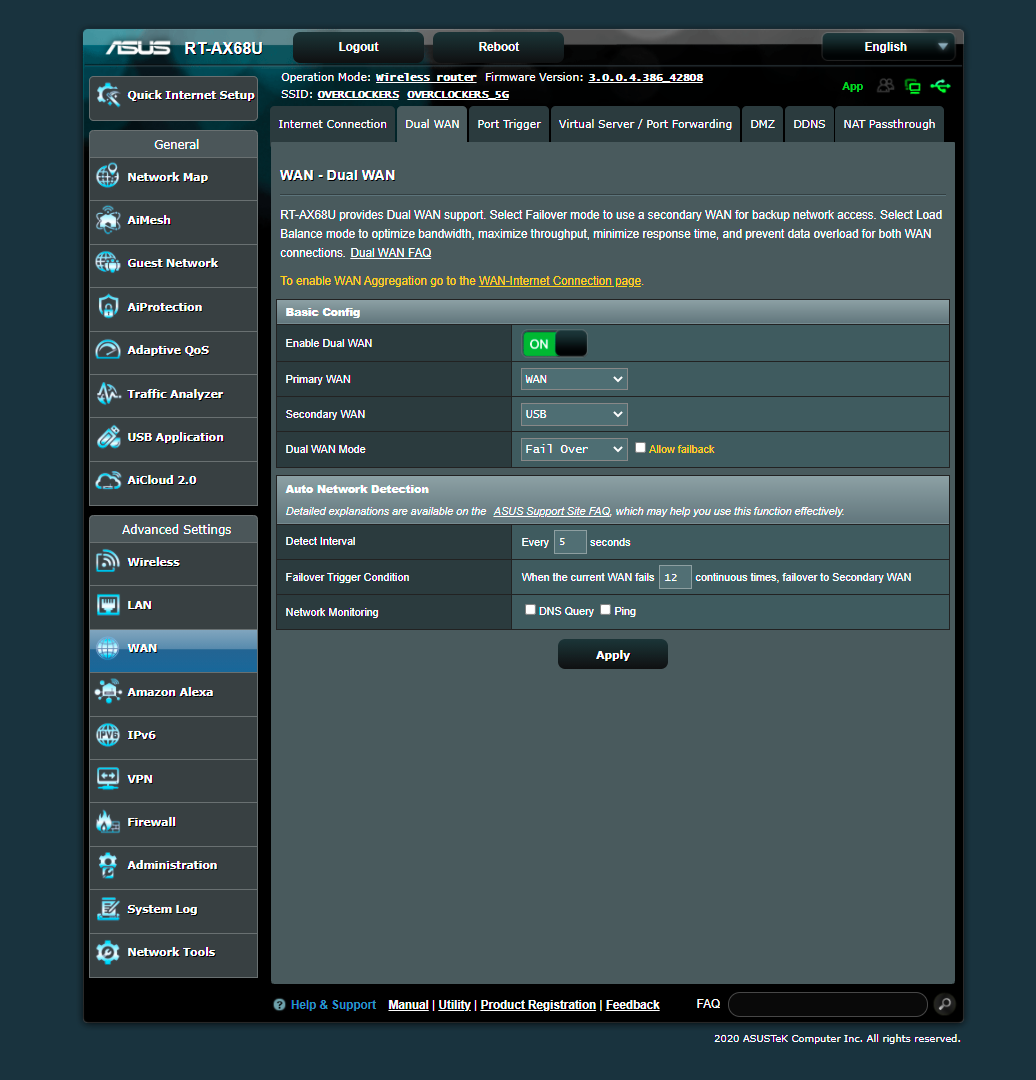Switch to Internet Connection tab
The height and width of the screenshot is (1080, 1036).
(x=333, y=124)
